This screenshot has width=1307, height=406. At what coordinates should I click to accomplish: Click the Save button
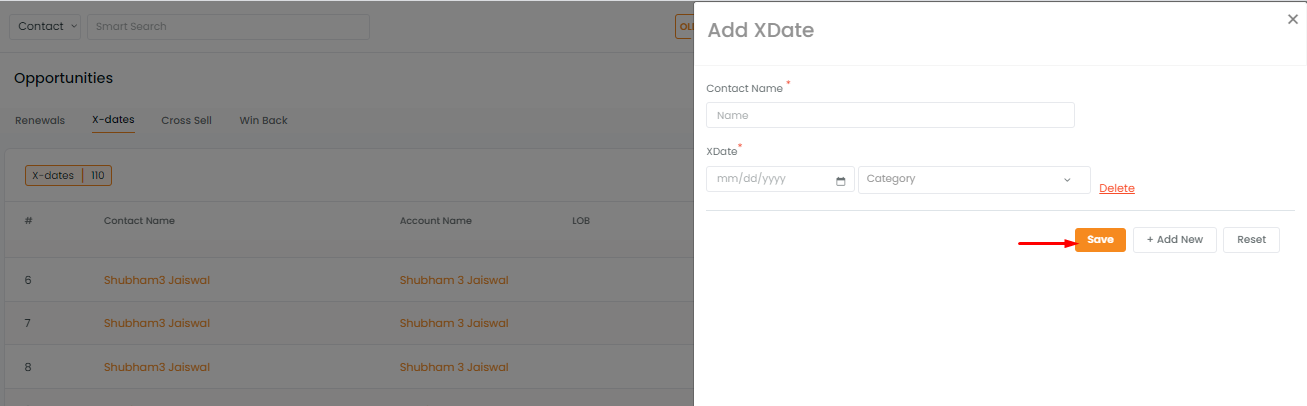click(1100, 240)
